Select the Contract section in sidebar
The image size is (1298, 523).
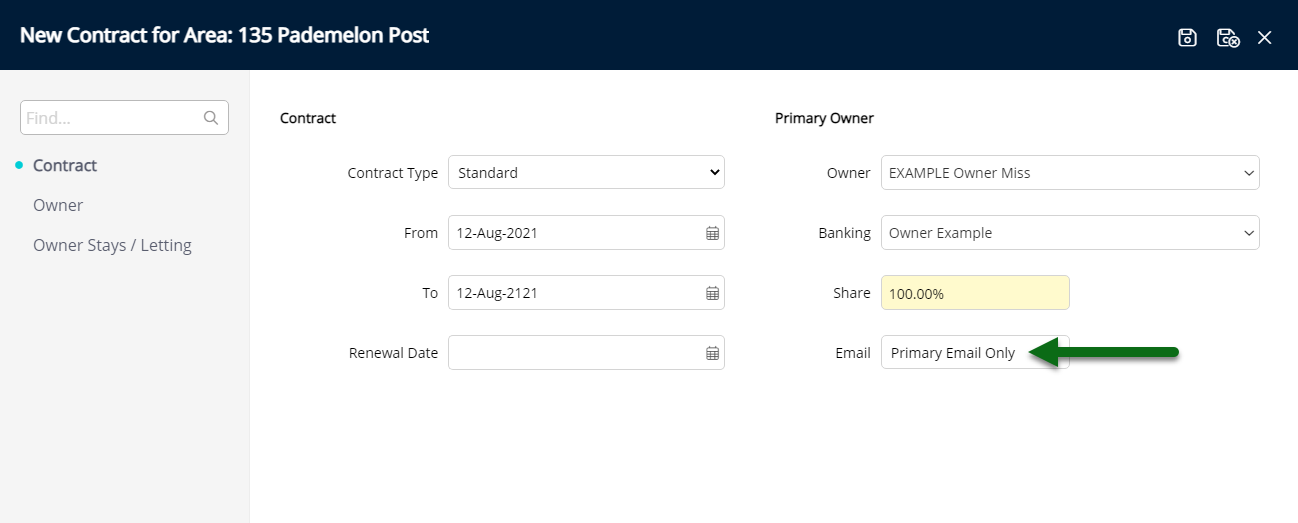[65, 165]
